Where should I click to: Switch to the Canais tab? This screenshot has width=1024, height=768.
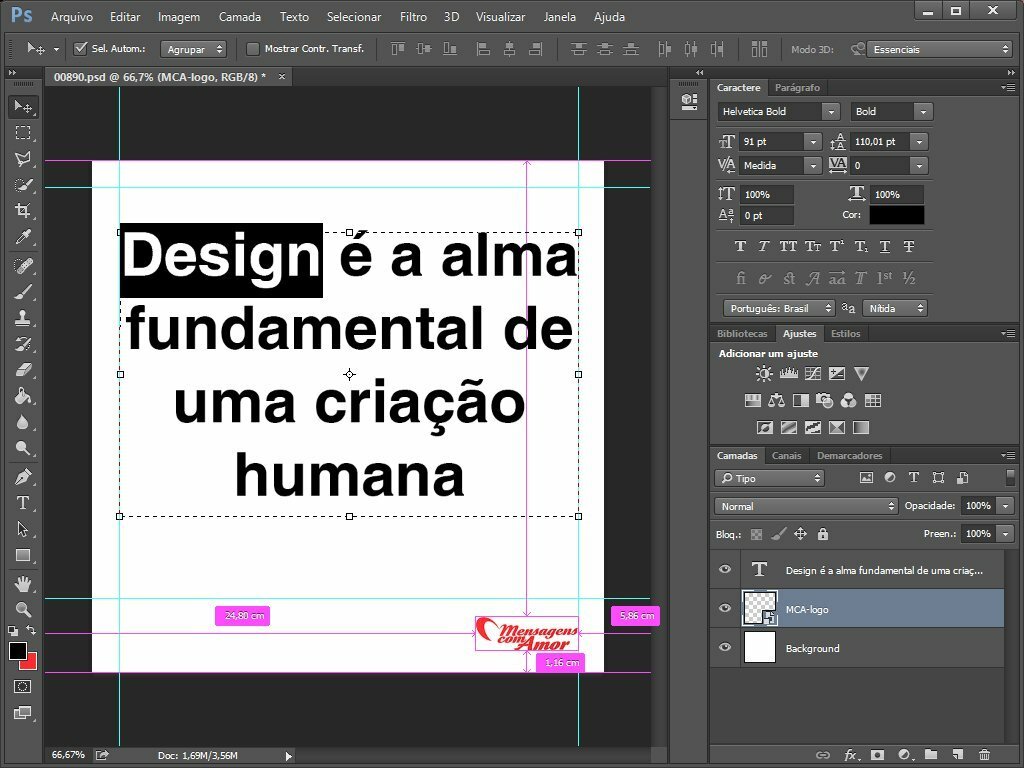tap(786, 455)
